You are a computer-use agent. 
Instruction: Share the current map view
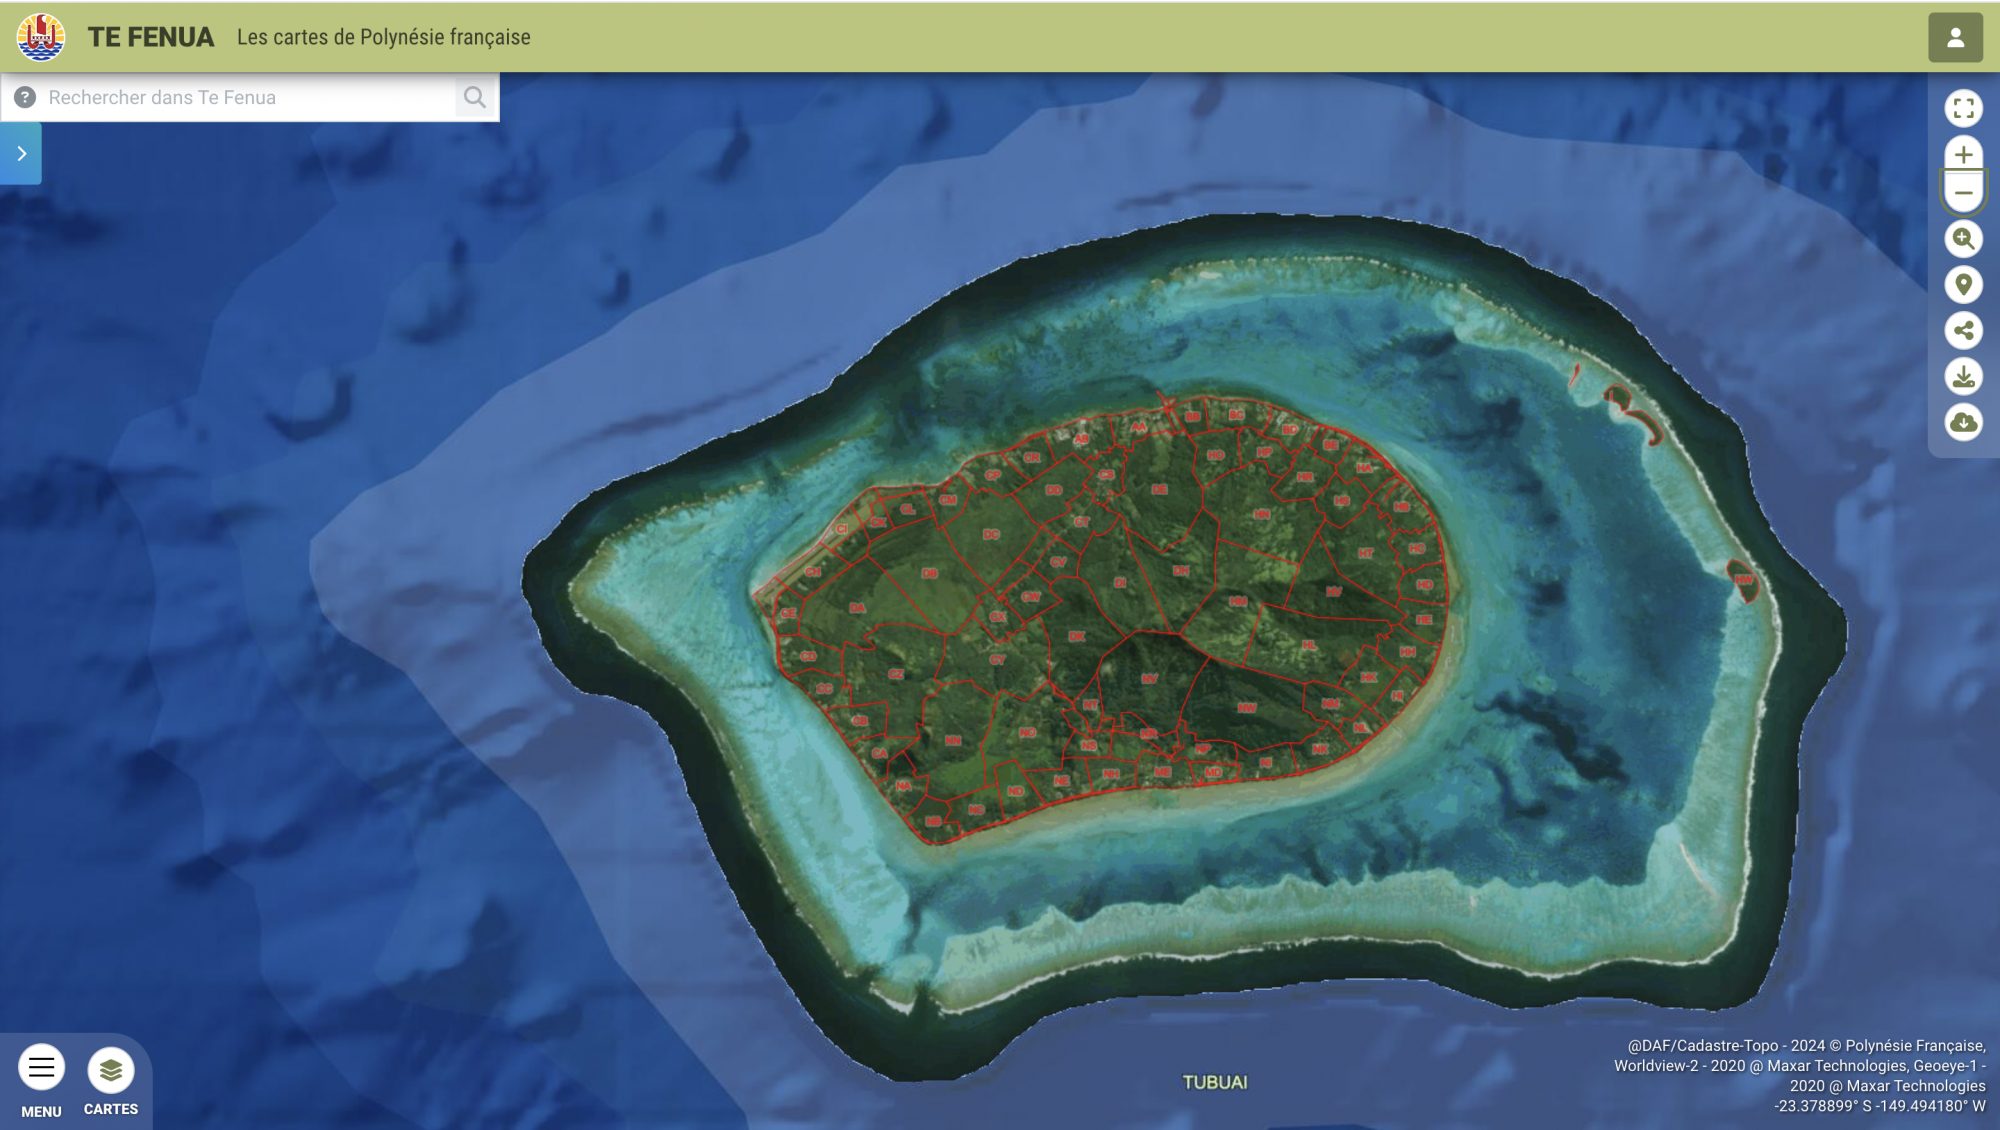click(1963, 331)
